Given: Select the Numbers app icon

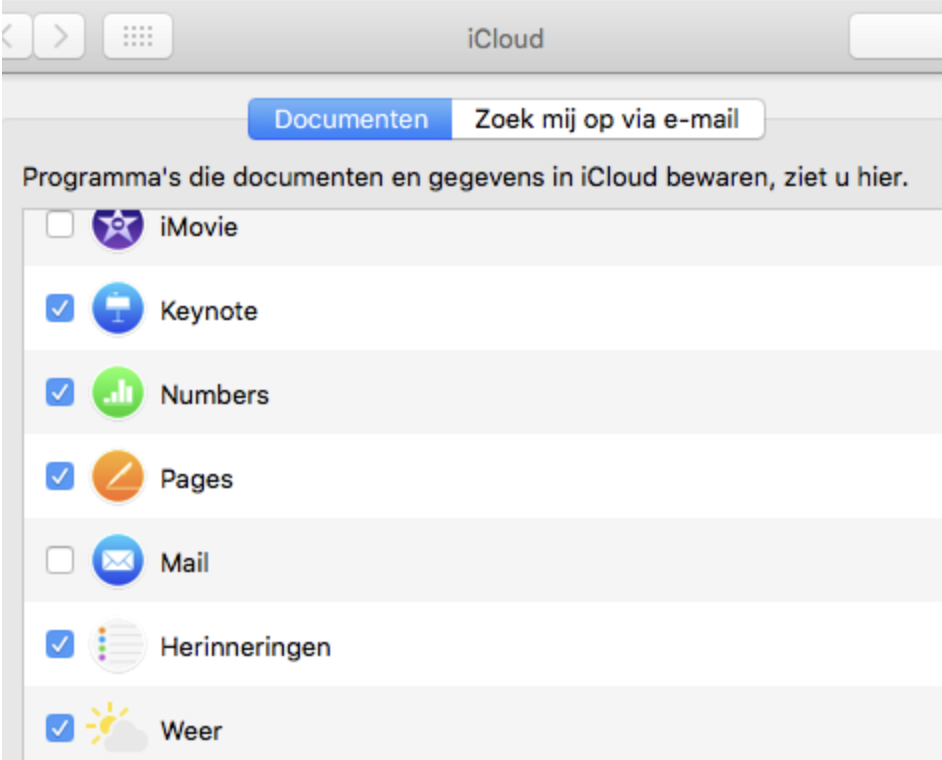Looking at the screenshot, I should [117, 394].
